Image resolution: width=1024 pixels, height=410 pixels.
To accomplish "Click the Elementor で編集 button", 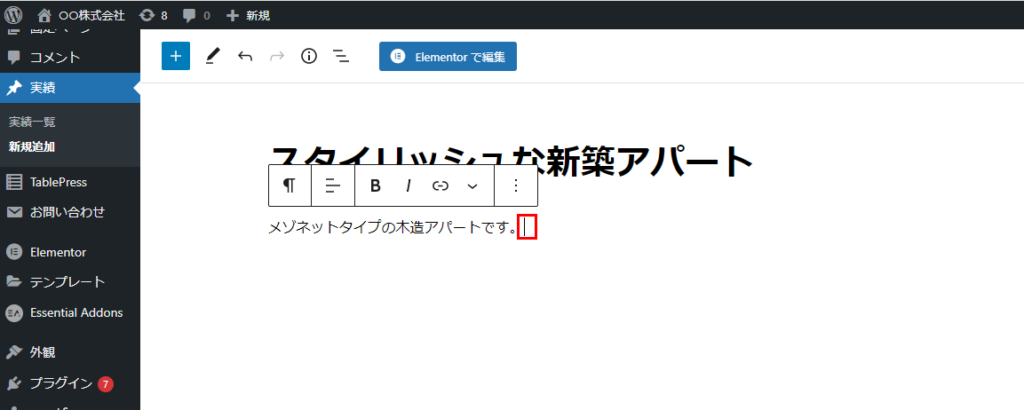I will pos(447,56).
